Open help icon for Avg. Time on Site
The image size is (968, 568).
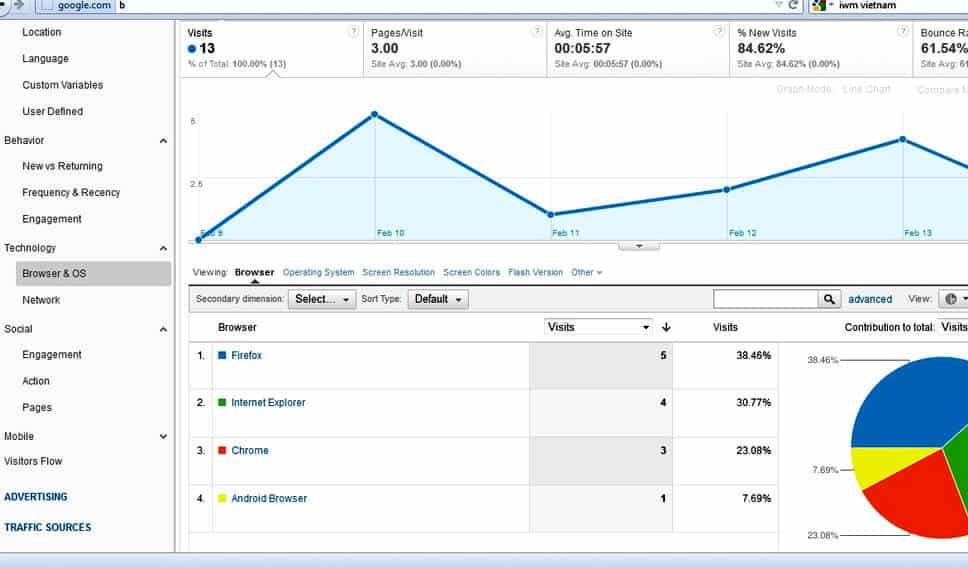[x=719, y=31]
